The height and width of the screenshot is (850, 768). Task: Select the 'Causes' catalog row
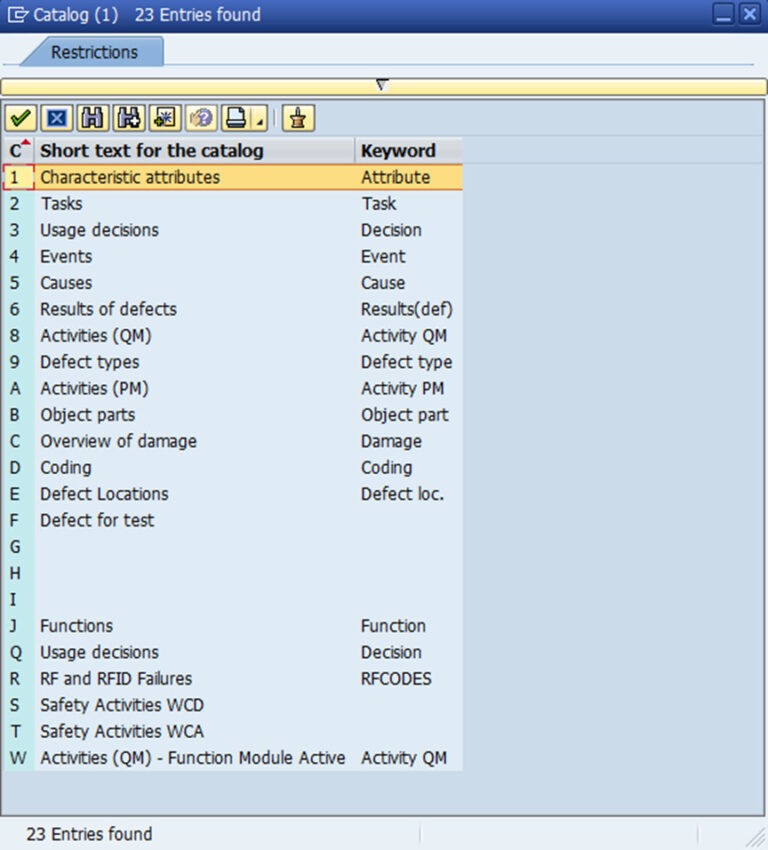233,283
